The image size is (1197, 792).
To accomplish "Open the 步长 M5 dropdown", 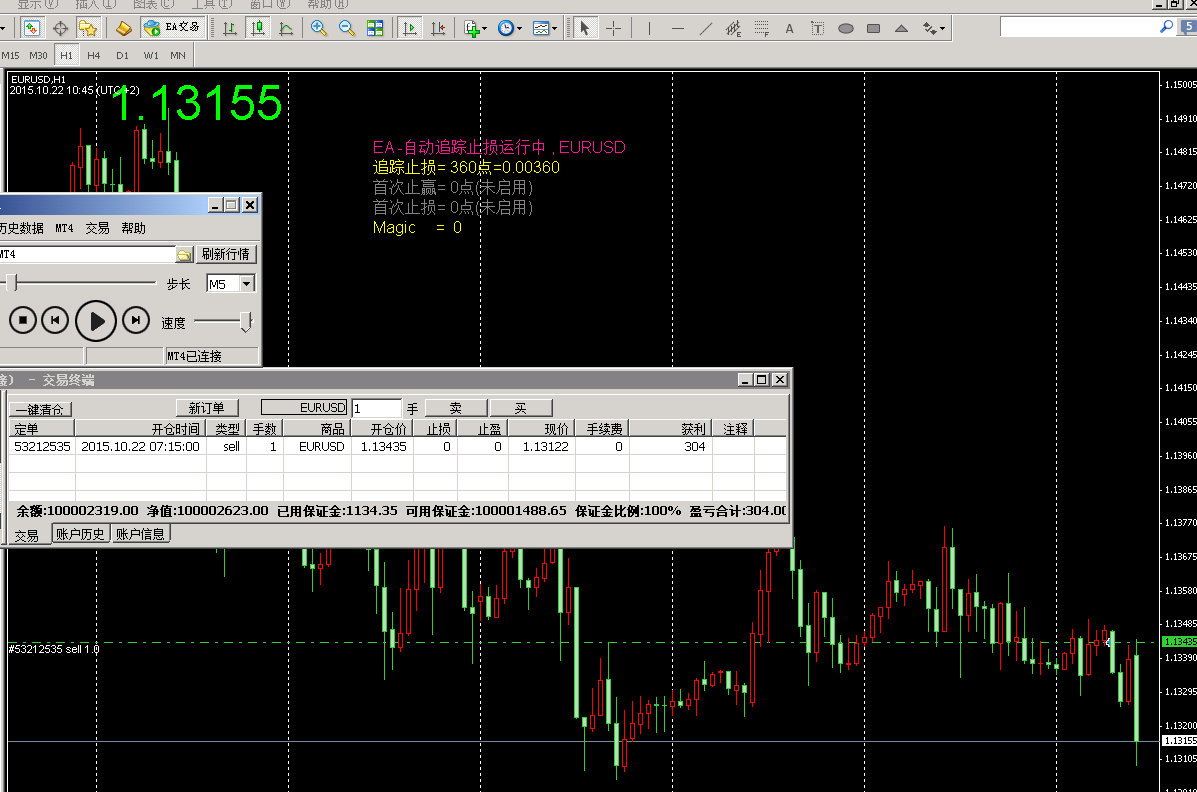I will [247, 284].
